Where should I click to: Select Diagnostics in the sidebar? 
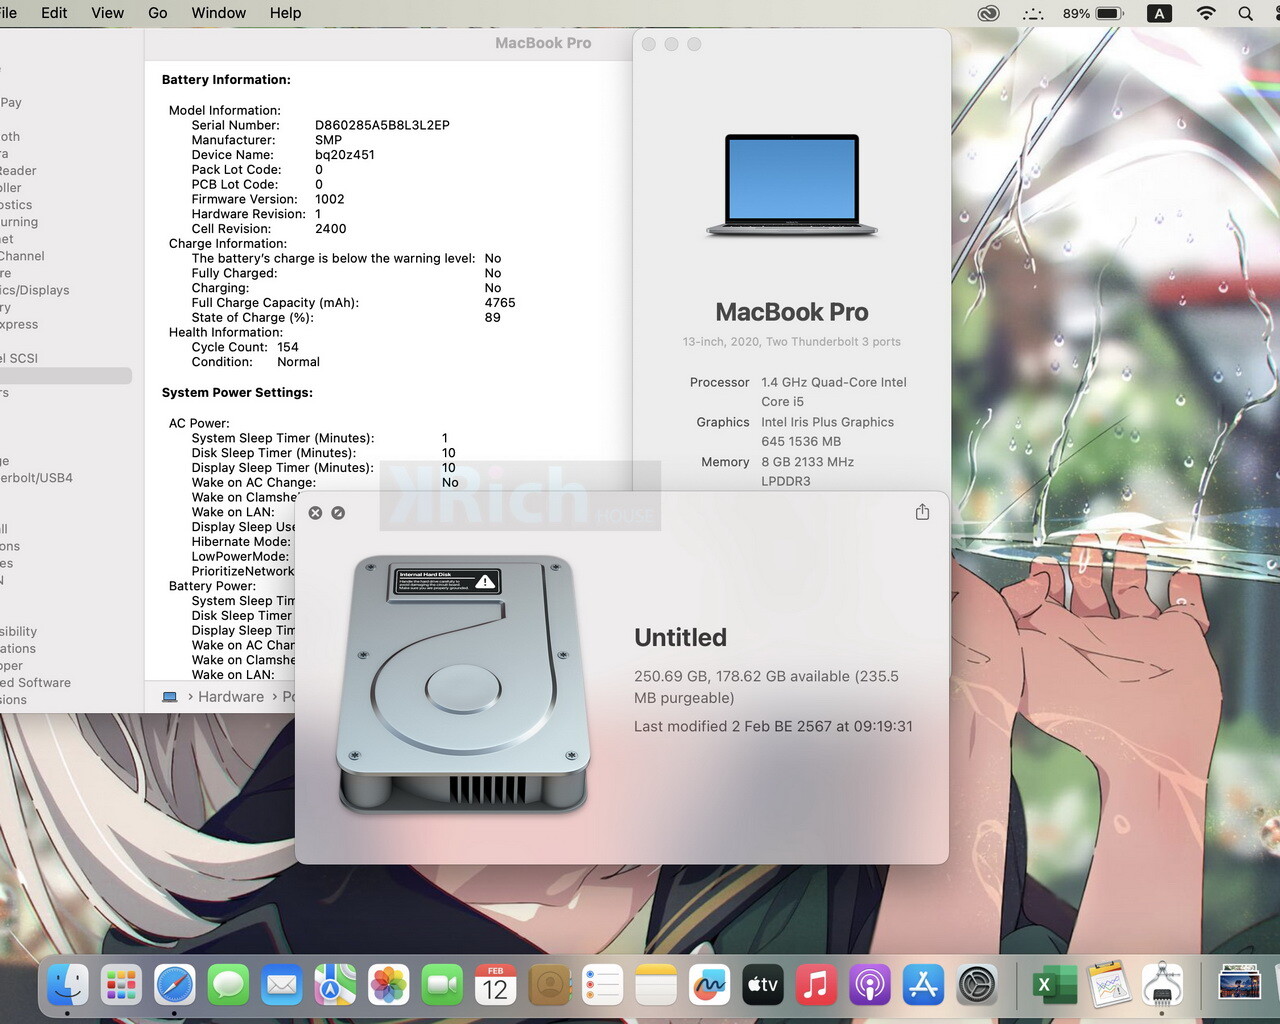[16, 205]
